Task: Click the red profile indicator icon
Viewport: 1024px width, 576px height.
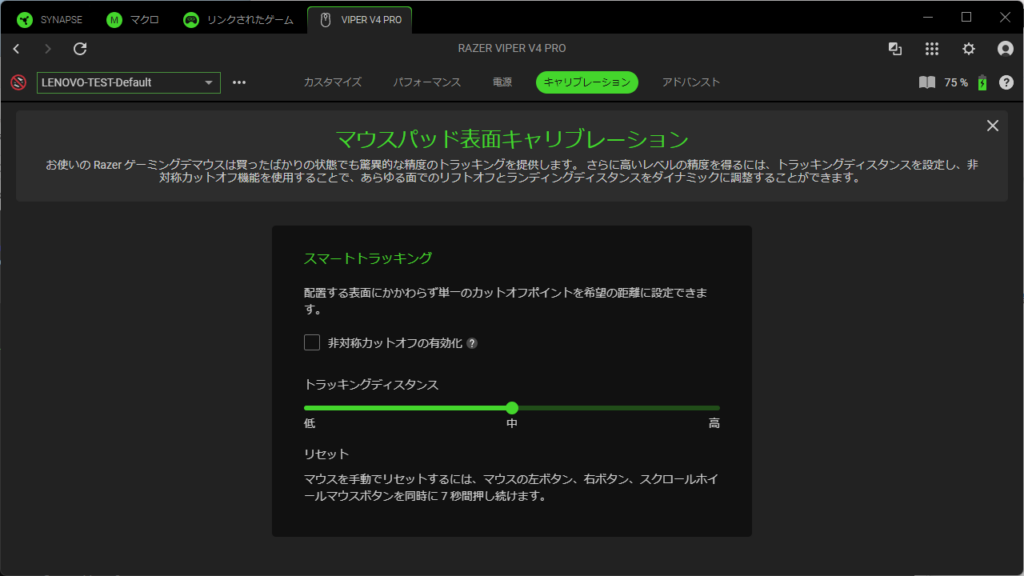Action: [17, 82]
